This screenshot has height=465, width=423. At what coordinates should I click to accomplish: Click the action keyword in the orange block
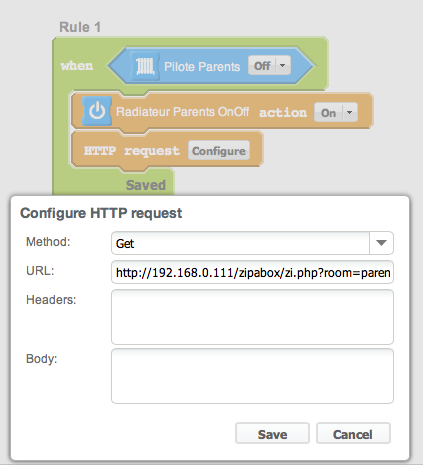pos(283,112)
